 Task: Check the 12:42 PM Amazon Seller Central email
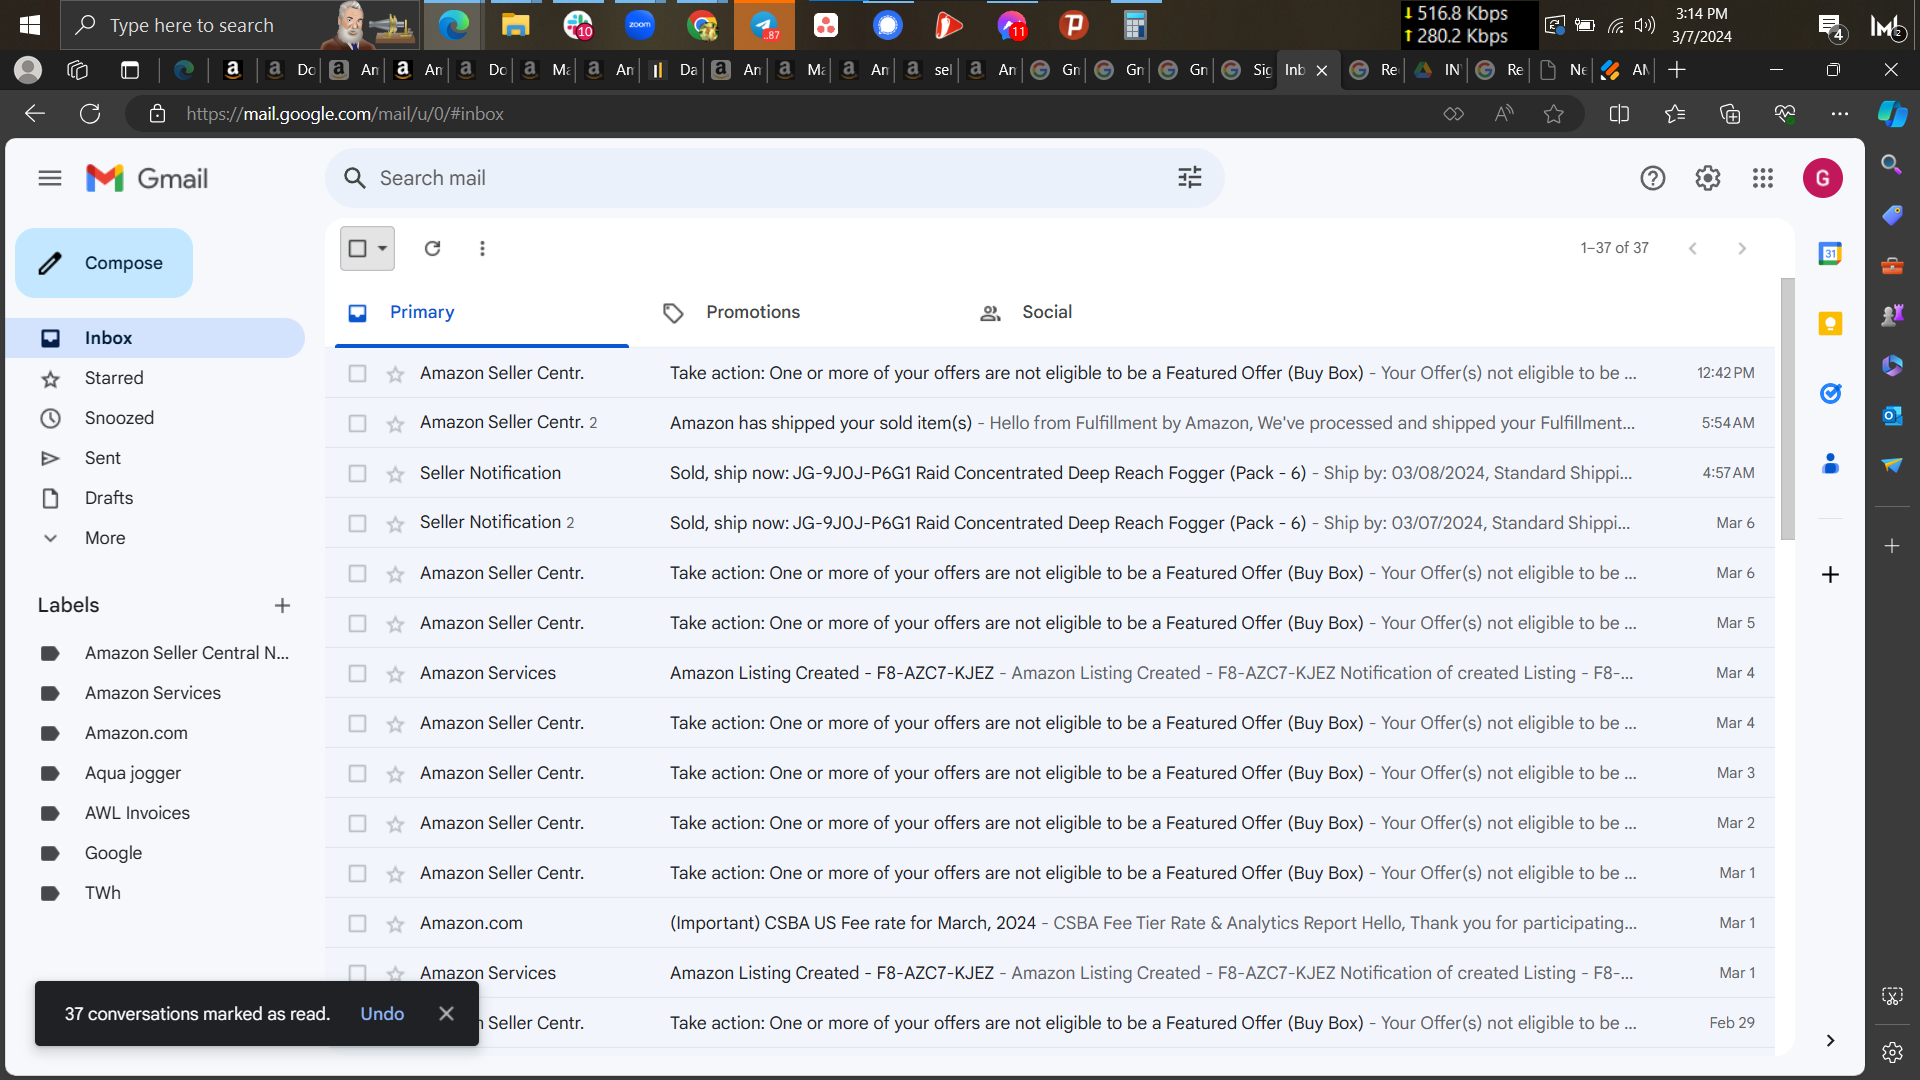tap(357, 373)
